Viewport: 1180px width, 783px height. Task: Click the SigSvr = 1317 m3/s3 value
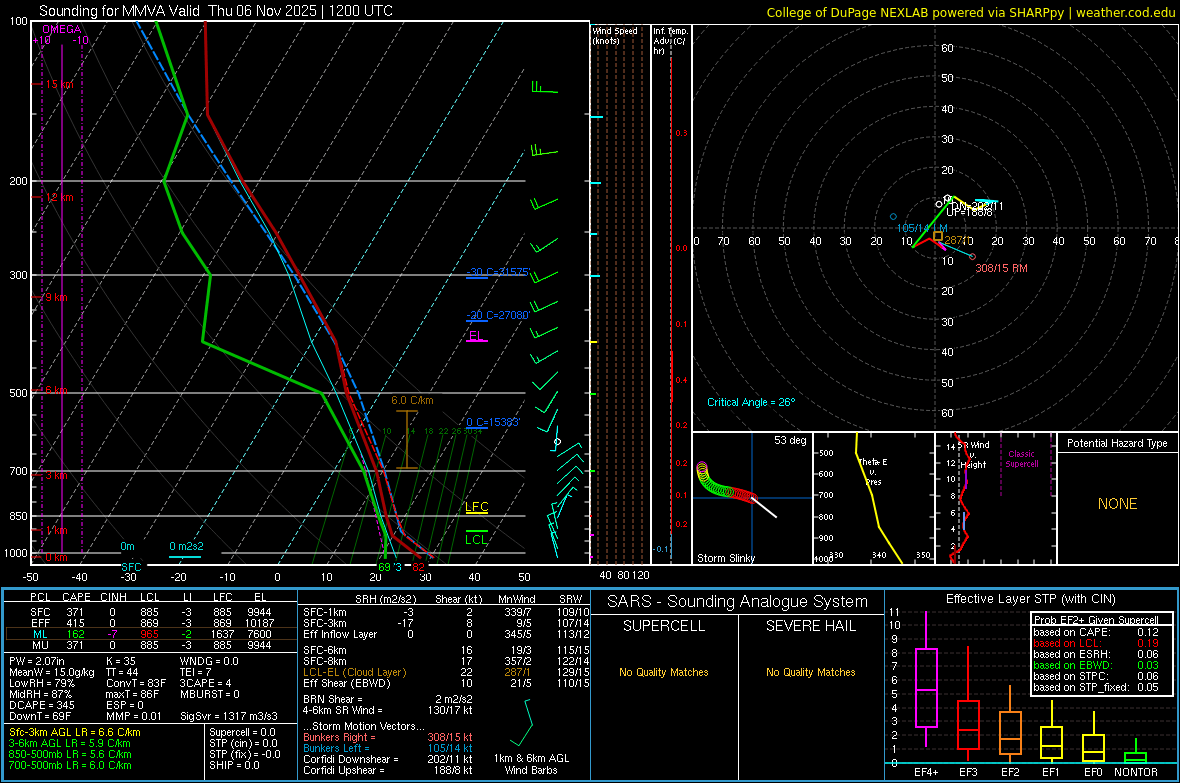pos(229,717)
